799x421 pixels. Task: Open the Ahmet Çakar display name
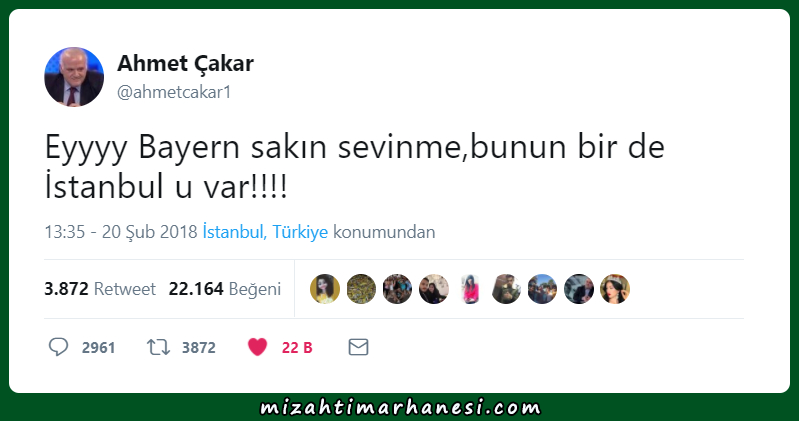coord(185,63)
